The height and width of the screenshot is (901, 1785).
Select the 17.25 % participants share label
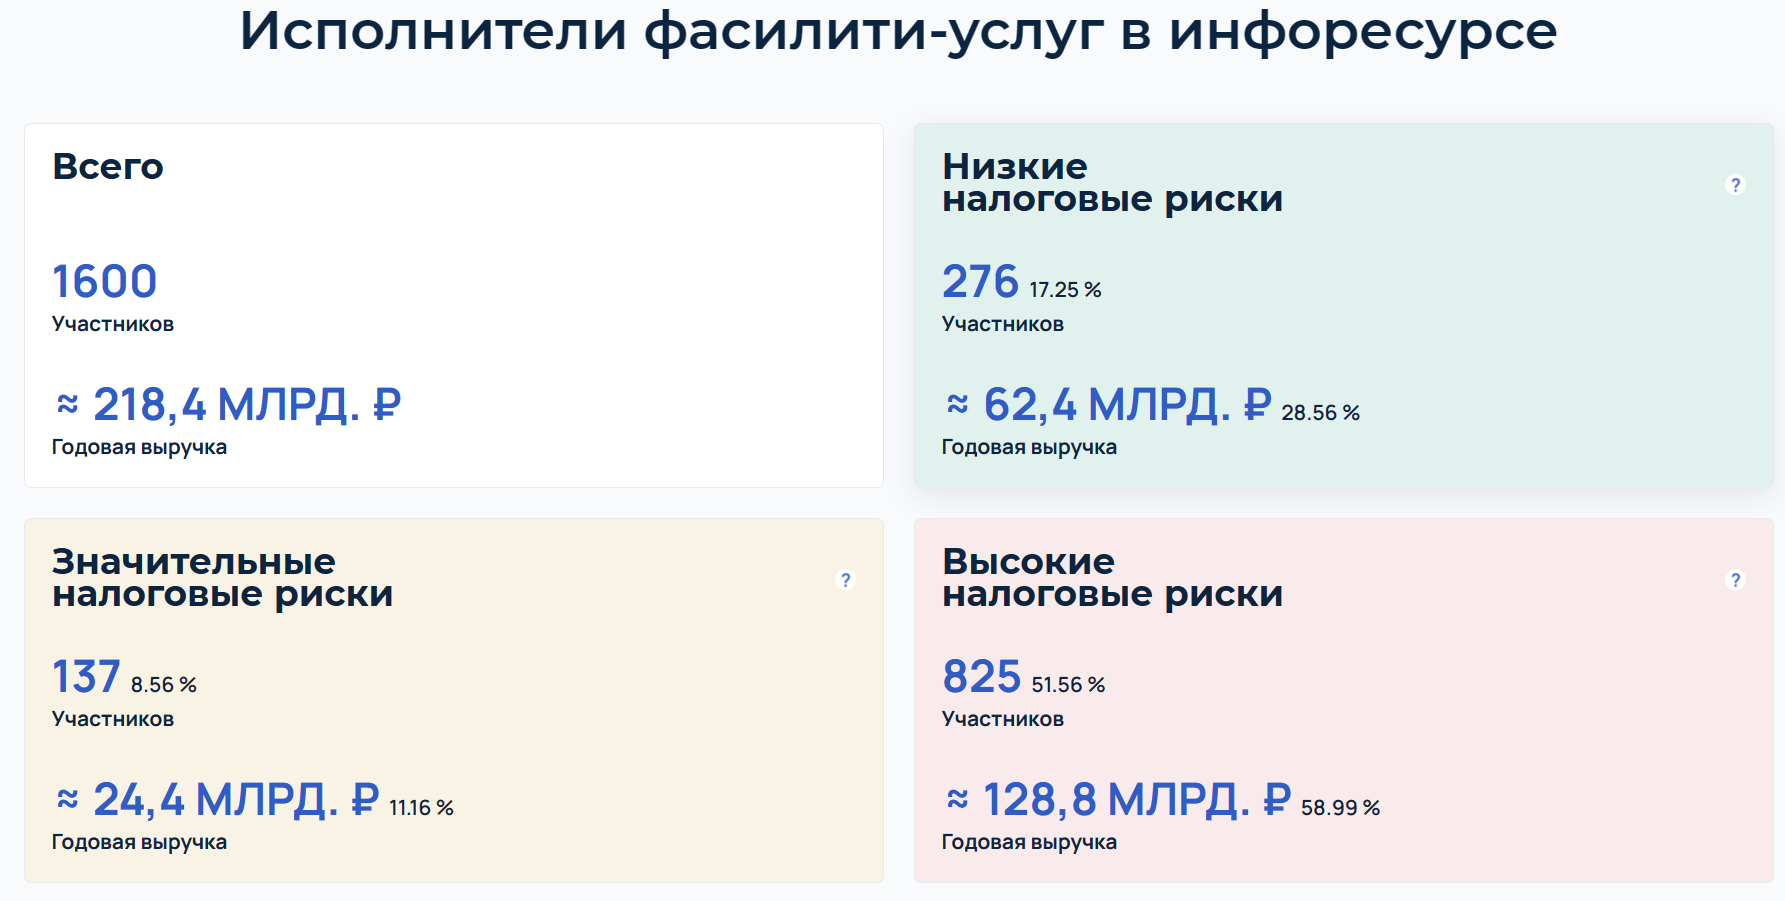point(1065,290)
